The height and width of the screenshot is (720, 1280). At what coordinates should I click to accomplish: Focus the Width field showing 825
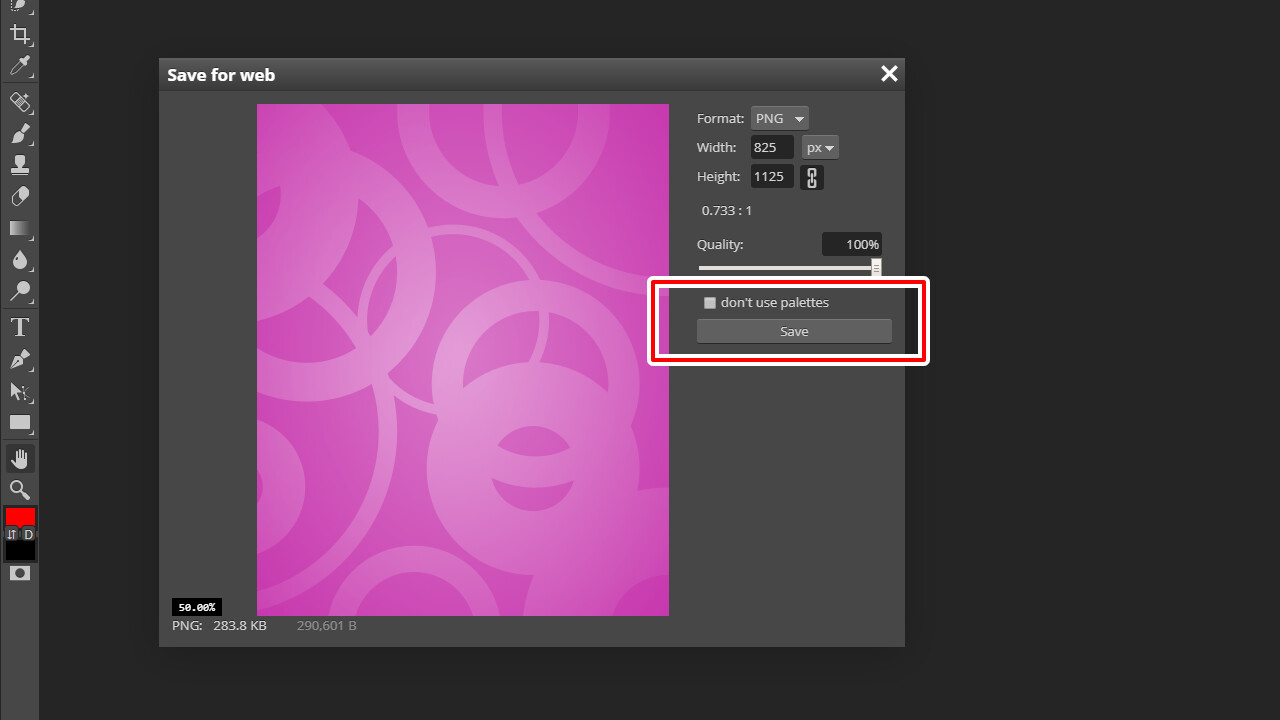click(772, 147)
